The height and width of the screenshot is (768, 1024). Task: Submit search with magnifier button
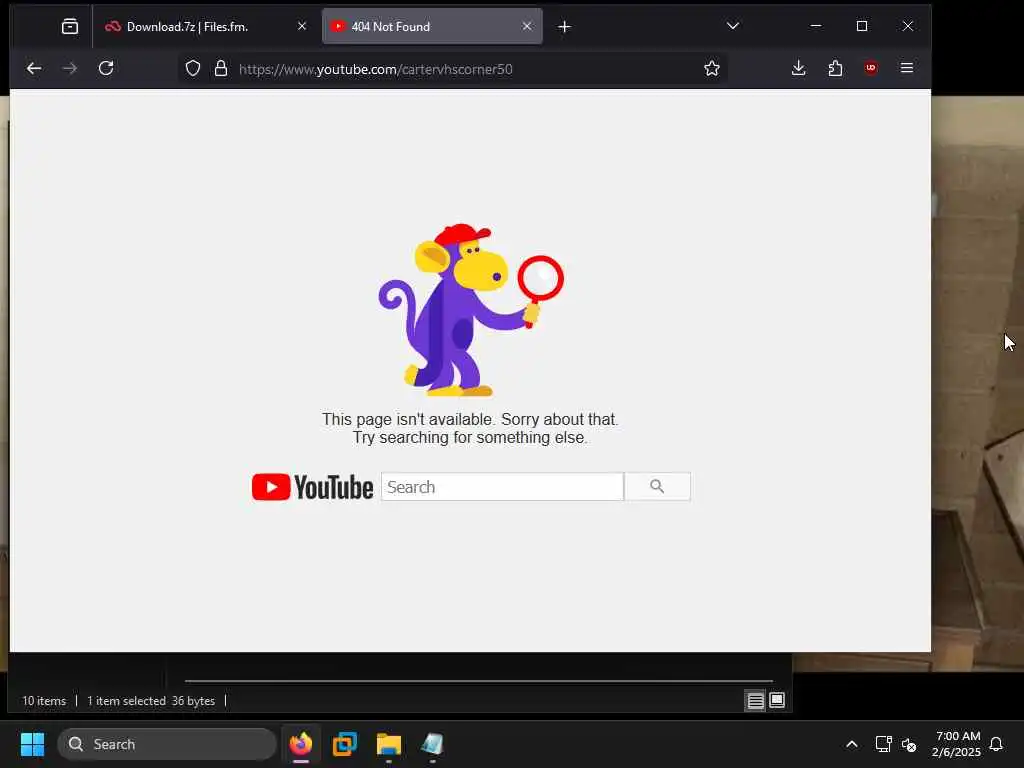657,487
